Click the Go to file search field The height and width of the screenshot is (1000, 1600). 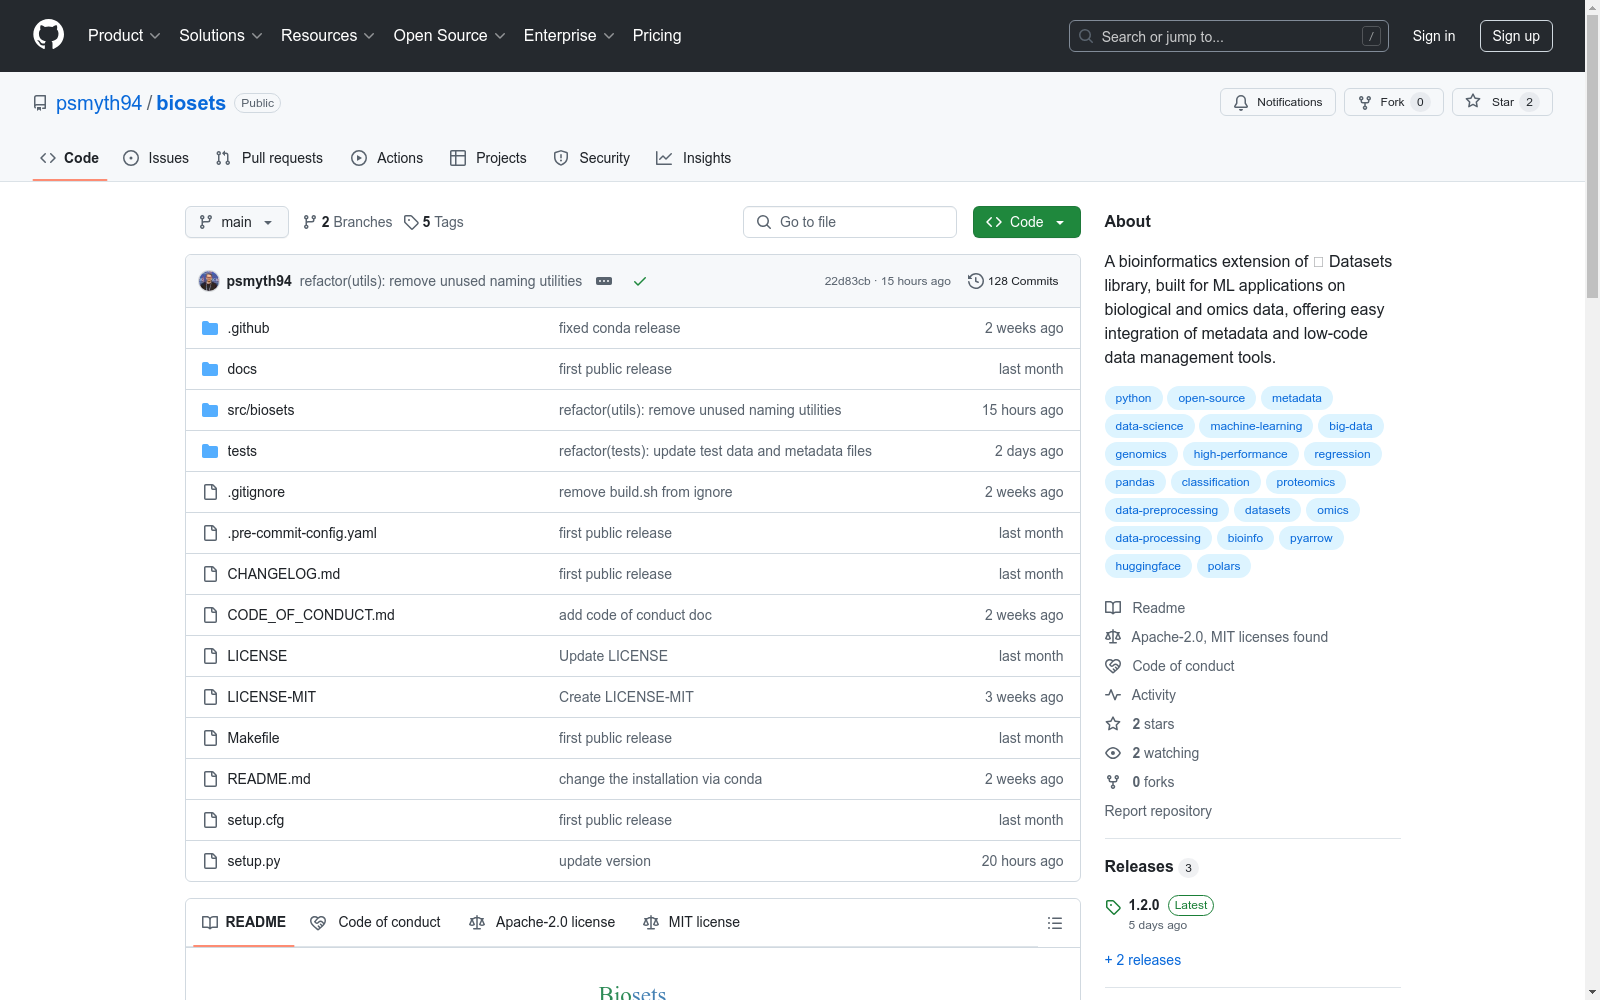850,222
